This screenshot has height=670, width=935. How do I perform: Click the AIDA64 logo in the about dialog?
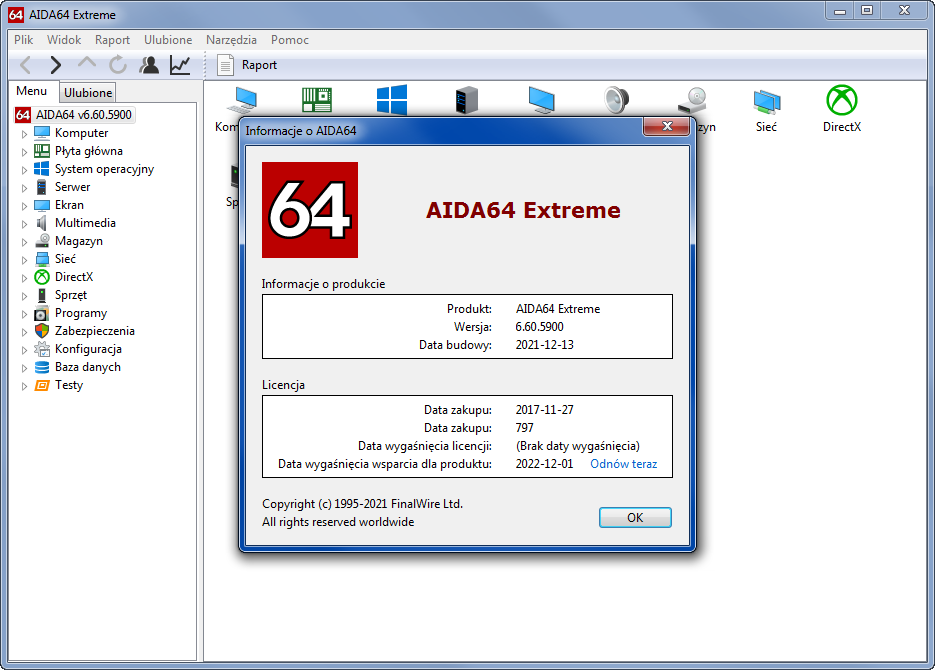(x=310, y=210)
